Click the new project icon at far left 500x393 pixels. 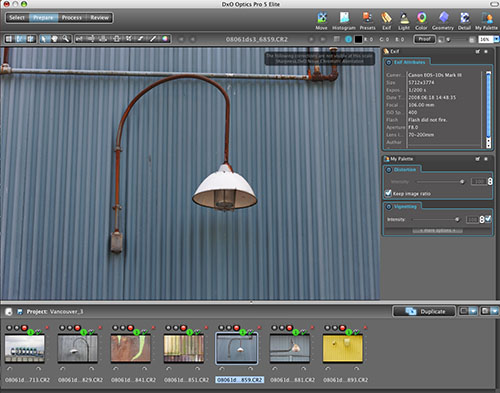(x=9, y=312)
